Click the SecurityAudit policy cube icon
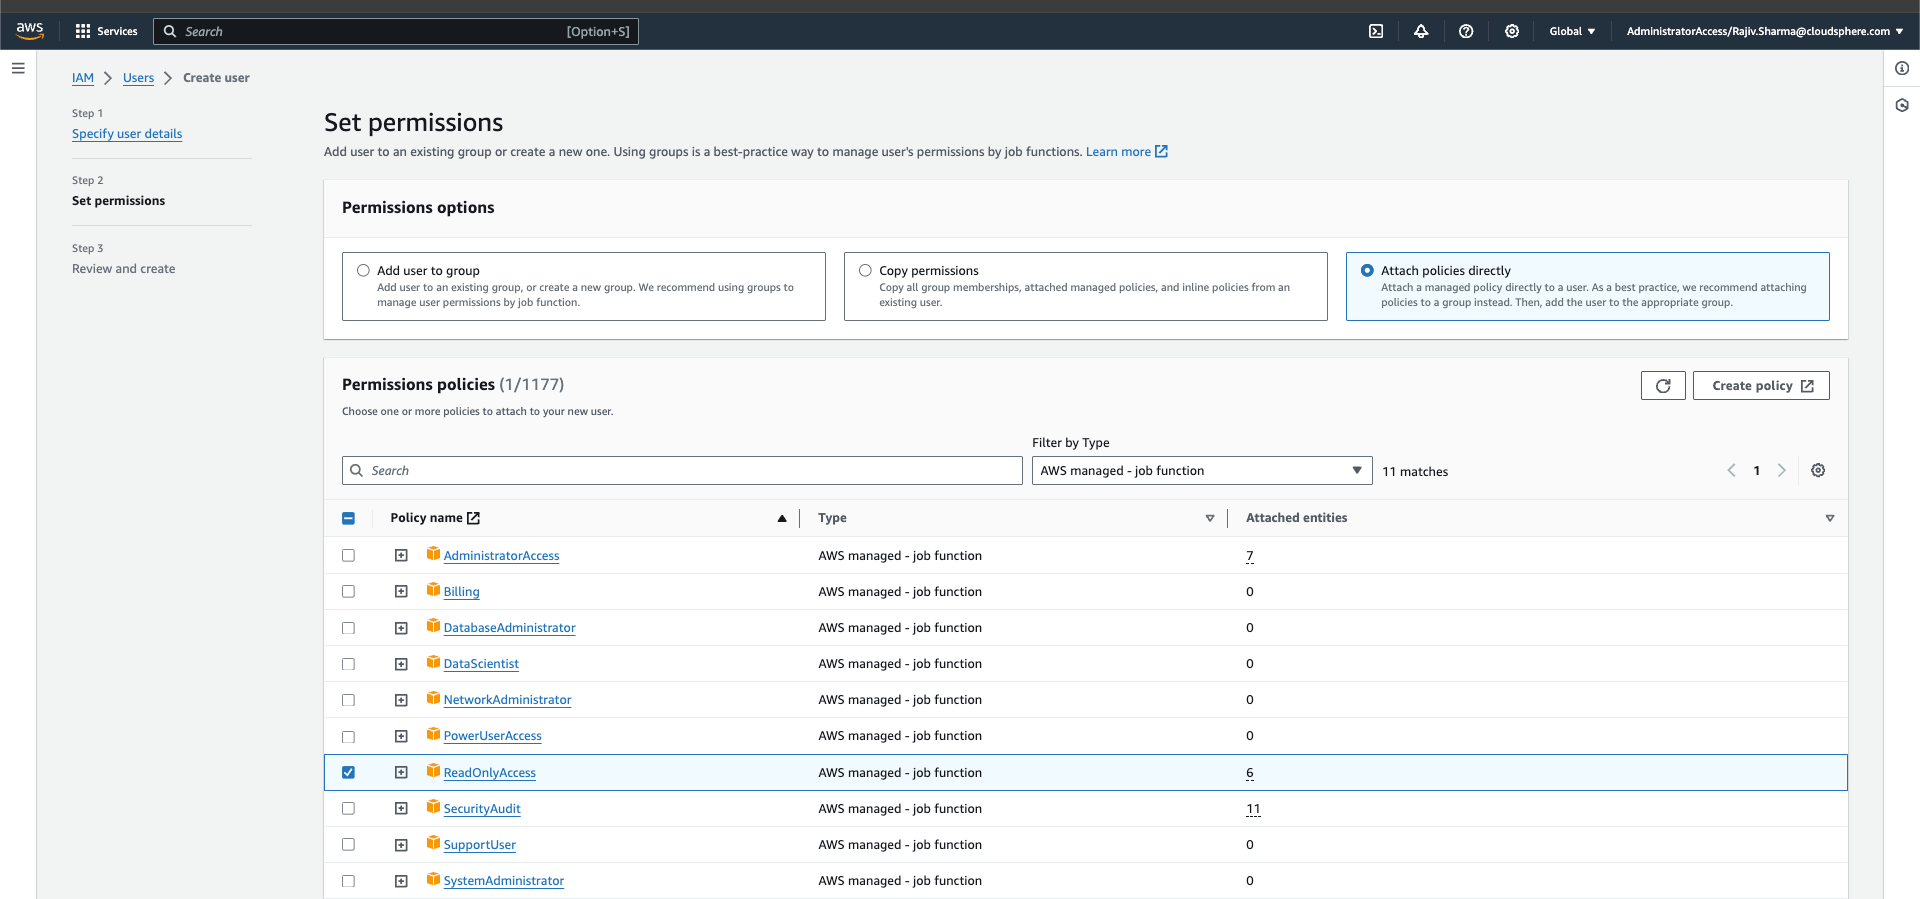 coord(433,807)
